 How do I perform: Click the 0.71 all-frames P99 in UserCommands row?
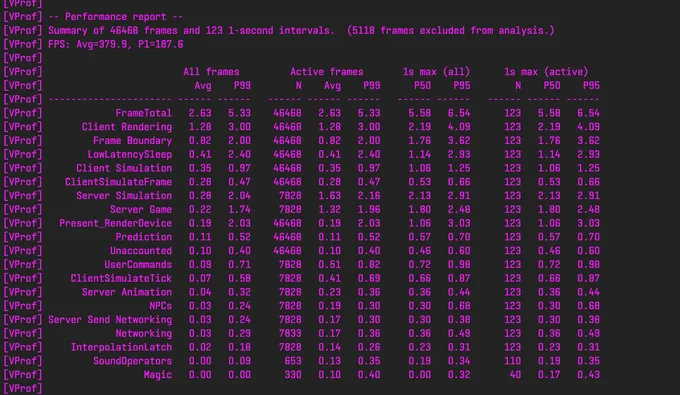239,265
